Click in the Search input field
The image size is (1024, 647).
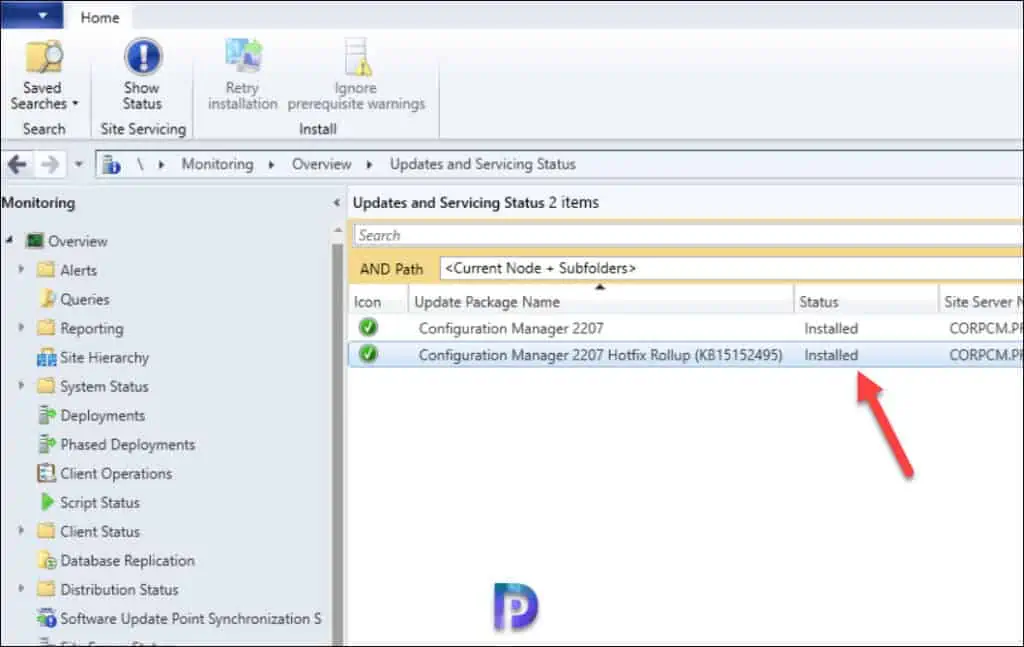click(x=688, y=235)
